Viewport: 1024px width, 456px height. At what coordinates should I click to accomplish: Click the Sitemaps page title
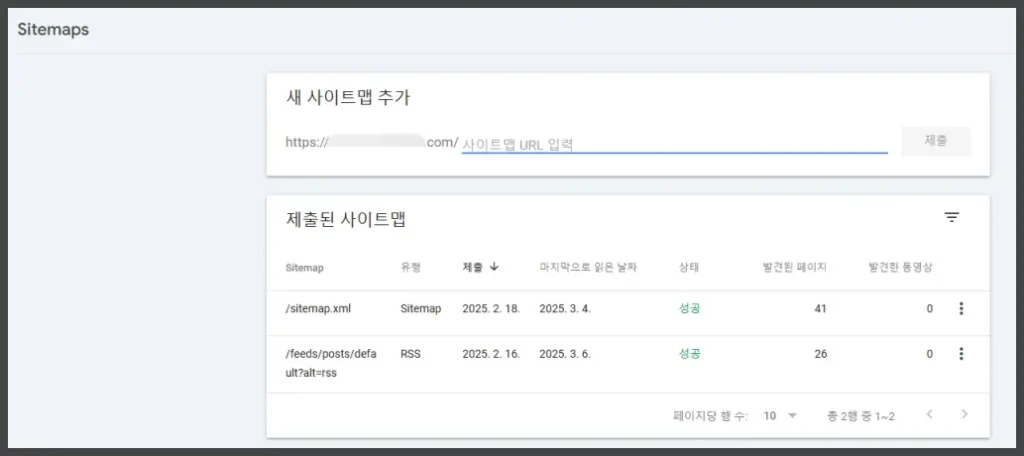(x=53, y=29)
